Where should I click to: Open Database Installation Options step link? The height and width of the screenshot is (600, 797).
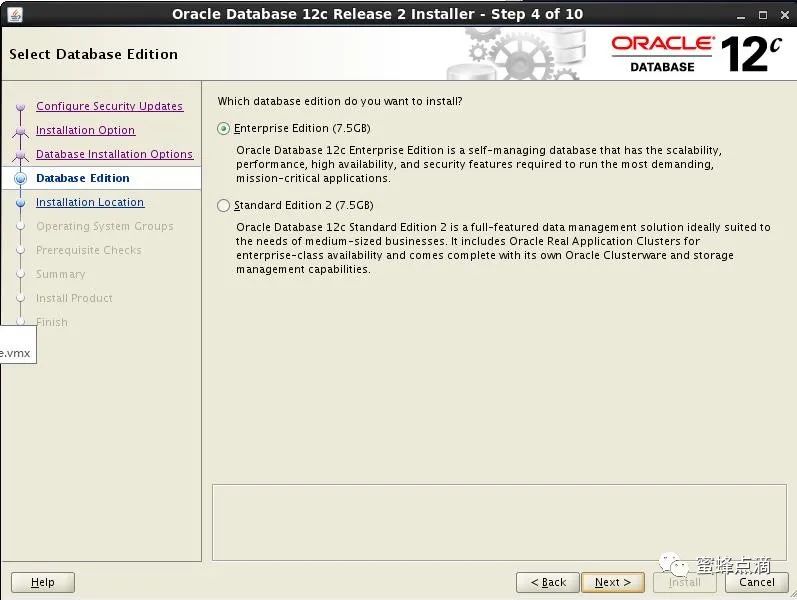tap(114, 154)
